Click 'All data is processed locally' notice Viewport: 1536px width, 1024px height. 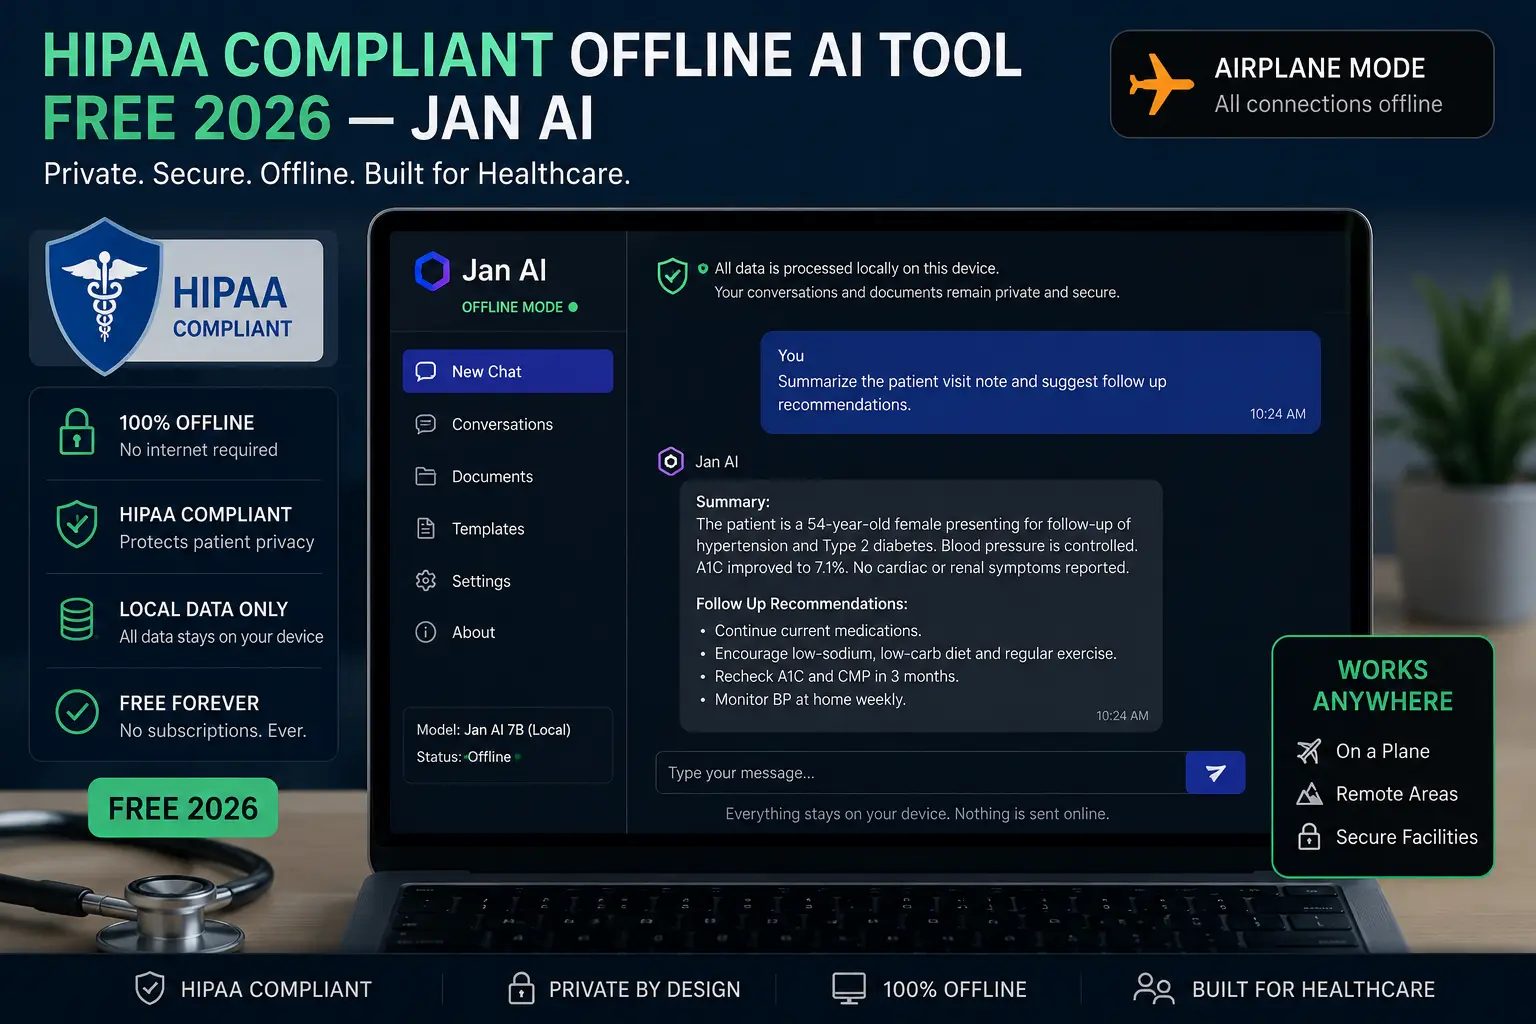[x=857, y=268]
